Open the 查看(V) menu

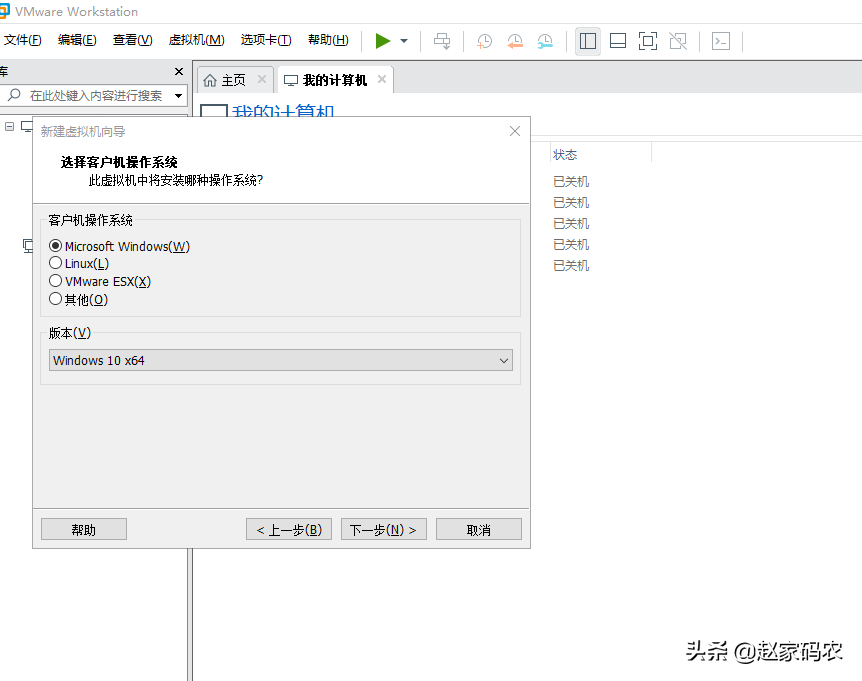pos(132,40)
